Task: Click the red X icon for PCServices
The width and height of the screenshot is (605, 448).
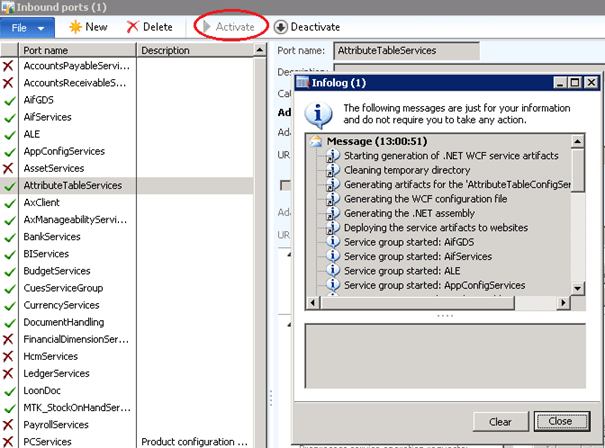Action: click(x=8, y=442)
